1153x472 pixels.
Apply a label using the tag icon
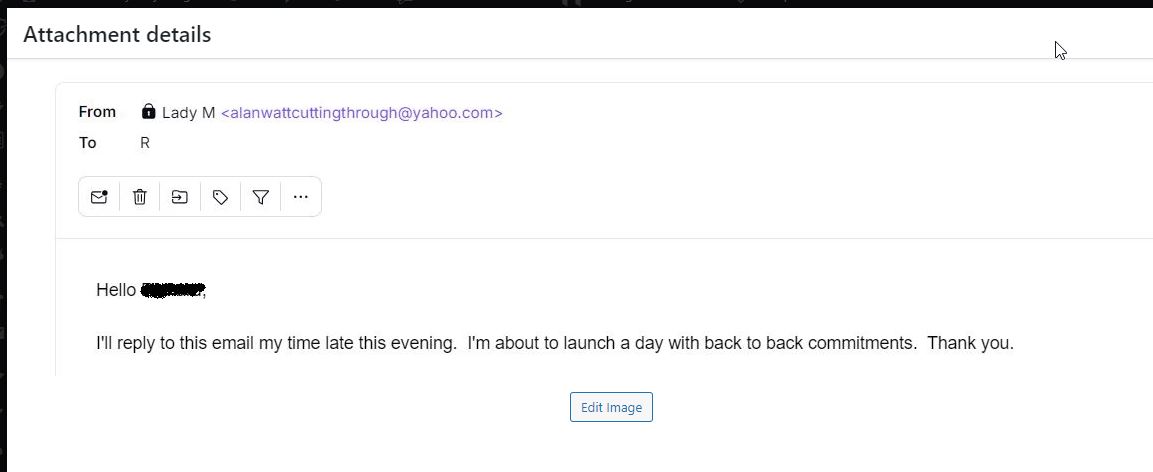pos(221,197)
